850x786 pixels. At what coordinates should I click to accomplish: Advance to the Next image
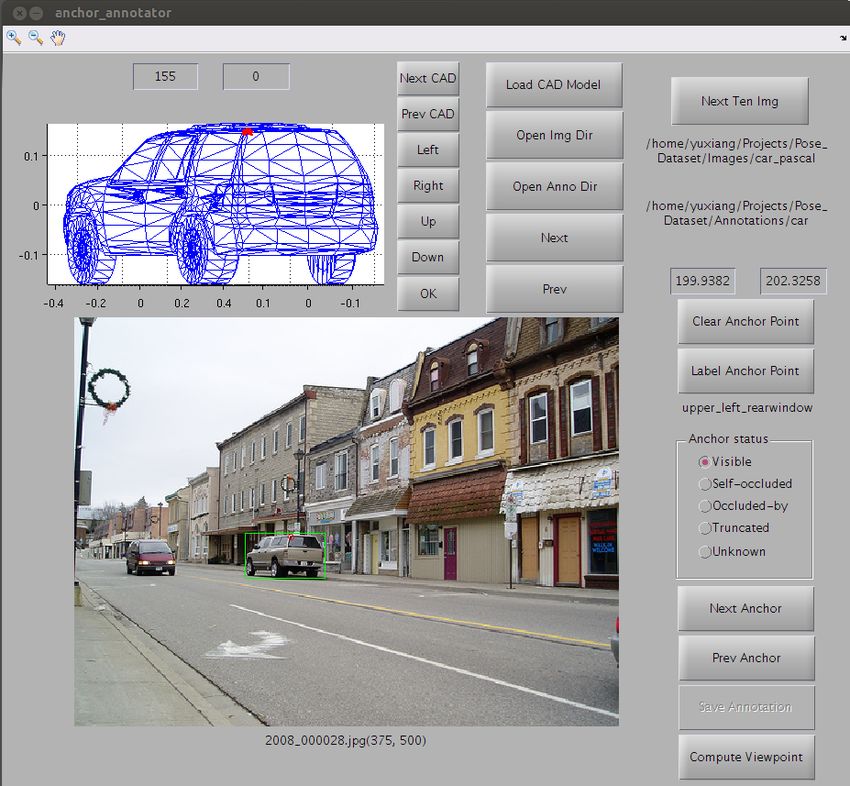pos(554,237)
